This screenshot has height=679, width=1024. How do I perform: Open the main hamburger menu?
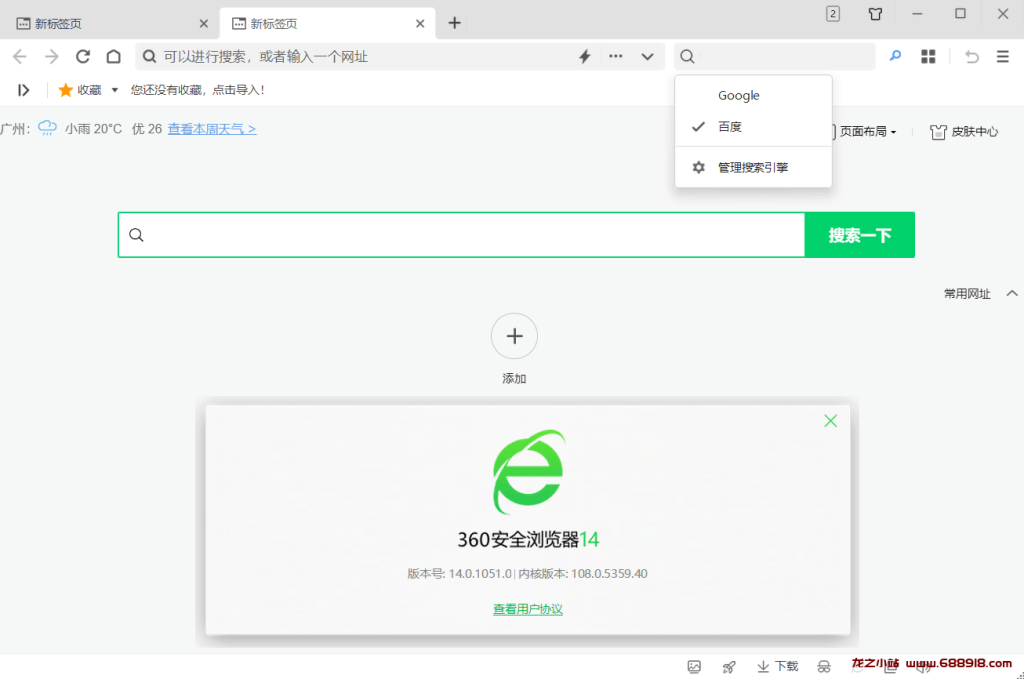click(1002, 57)
